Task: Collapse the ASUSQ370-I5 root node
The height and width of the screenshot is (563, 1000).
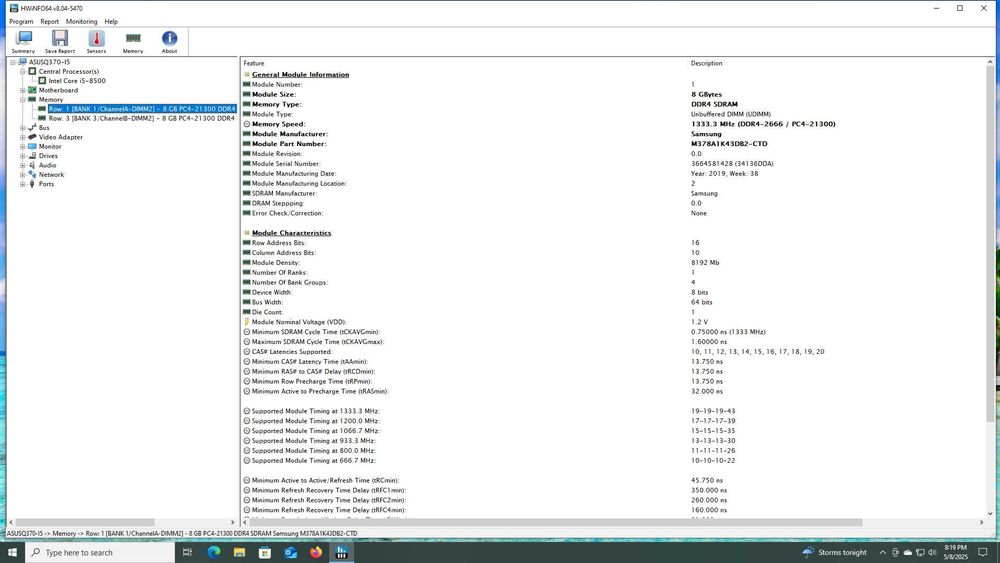Action: 13,62
